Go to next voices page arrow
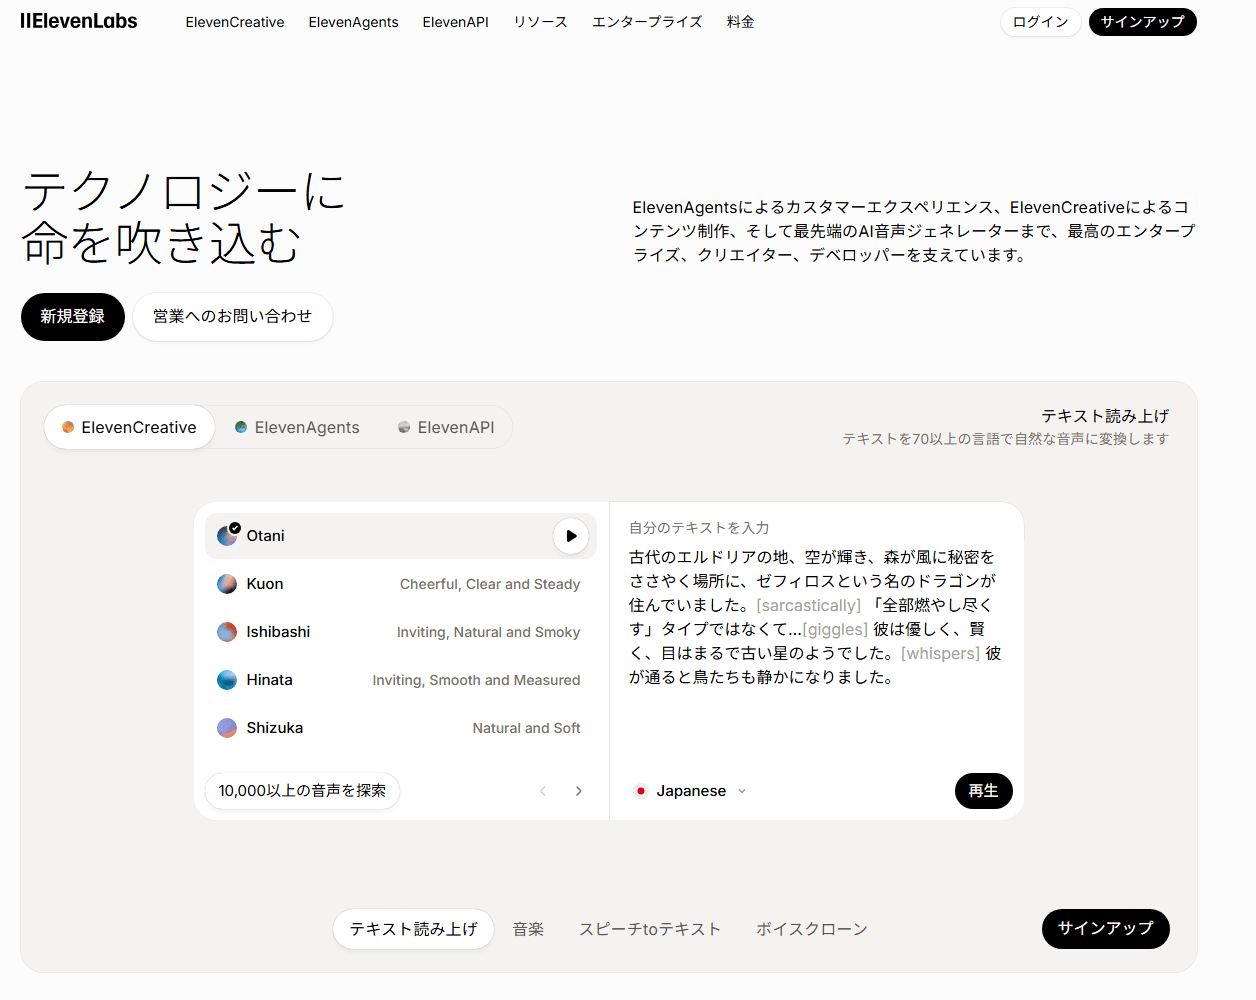1256x1000 pixels. pyautogui.click(x=579, y=791)
